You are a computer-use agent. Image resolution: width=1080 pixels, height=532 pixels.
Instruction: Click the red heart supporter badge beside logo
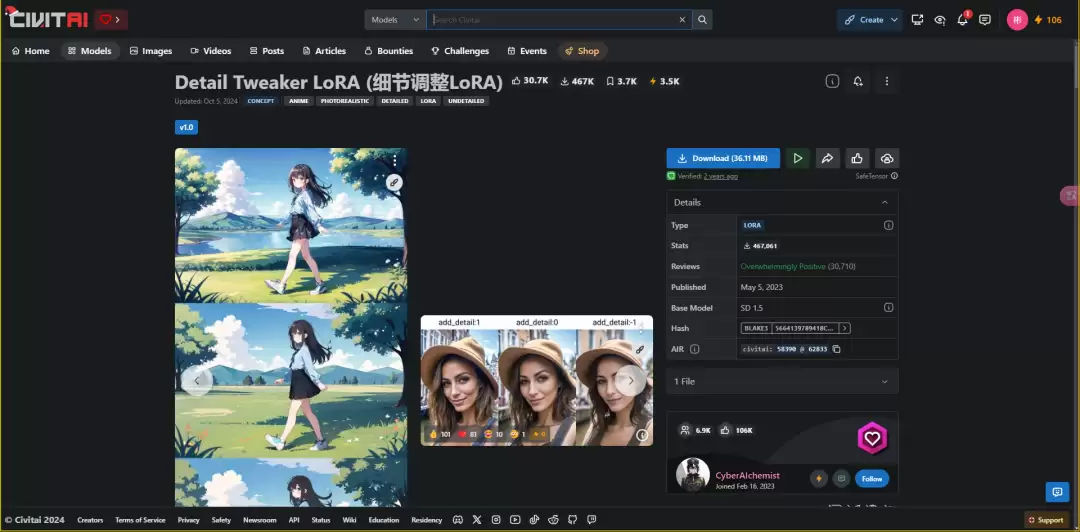110,20
